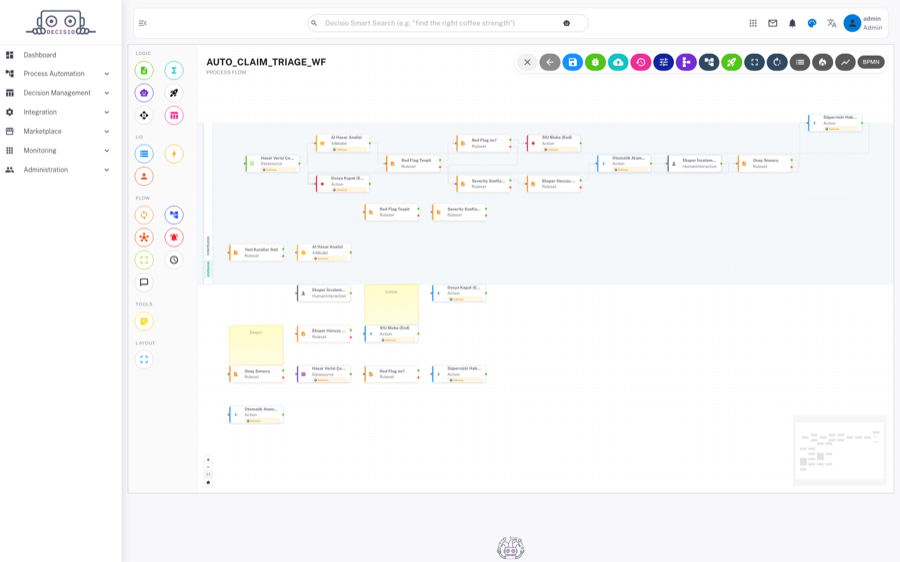This screenshot has width=900, height=562.
Task: Click the canvas zoom in plus button
Action: (208, 460)
